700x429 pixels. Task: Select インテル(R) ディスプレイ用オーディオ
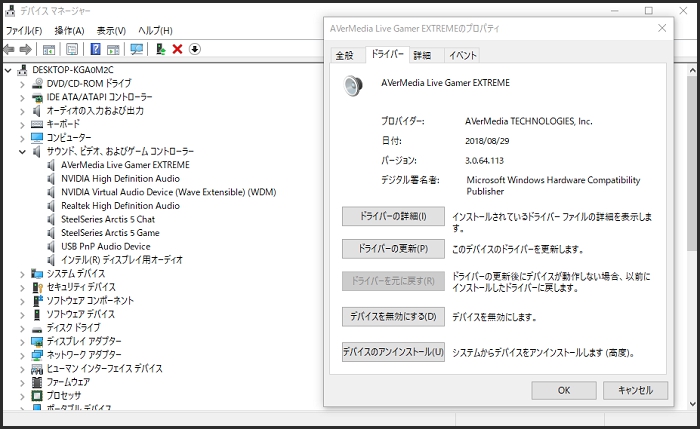[121, 260]
